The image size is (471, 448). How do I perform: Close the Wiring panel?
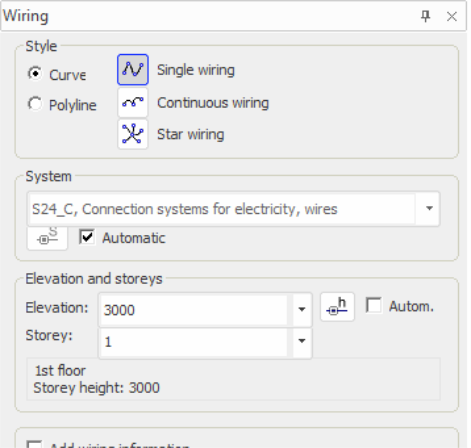click(x=452, y=16)
